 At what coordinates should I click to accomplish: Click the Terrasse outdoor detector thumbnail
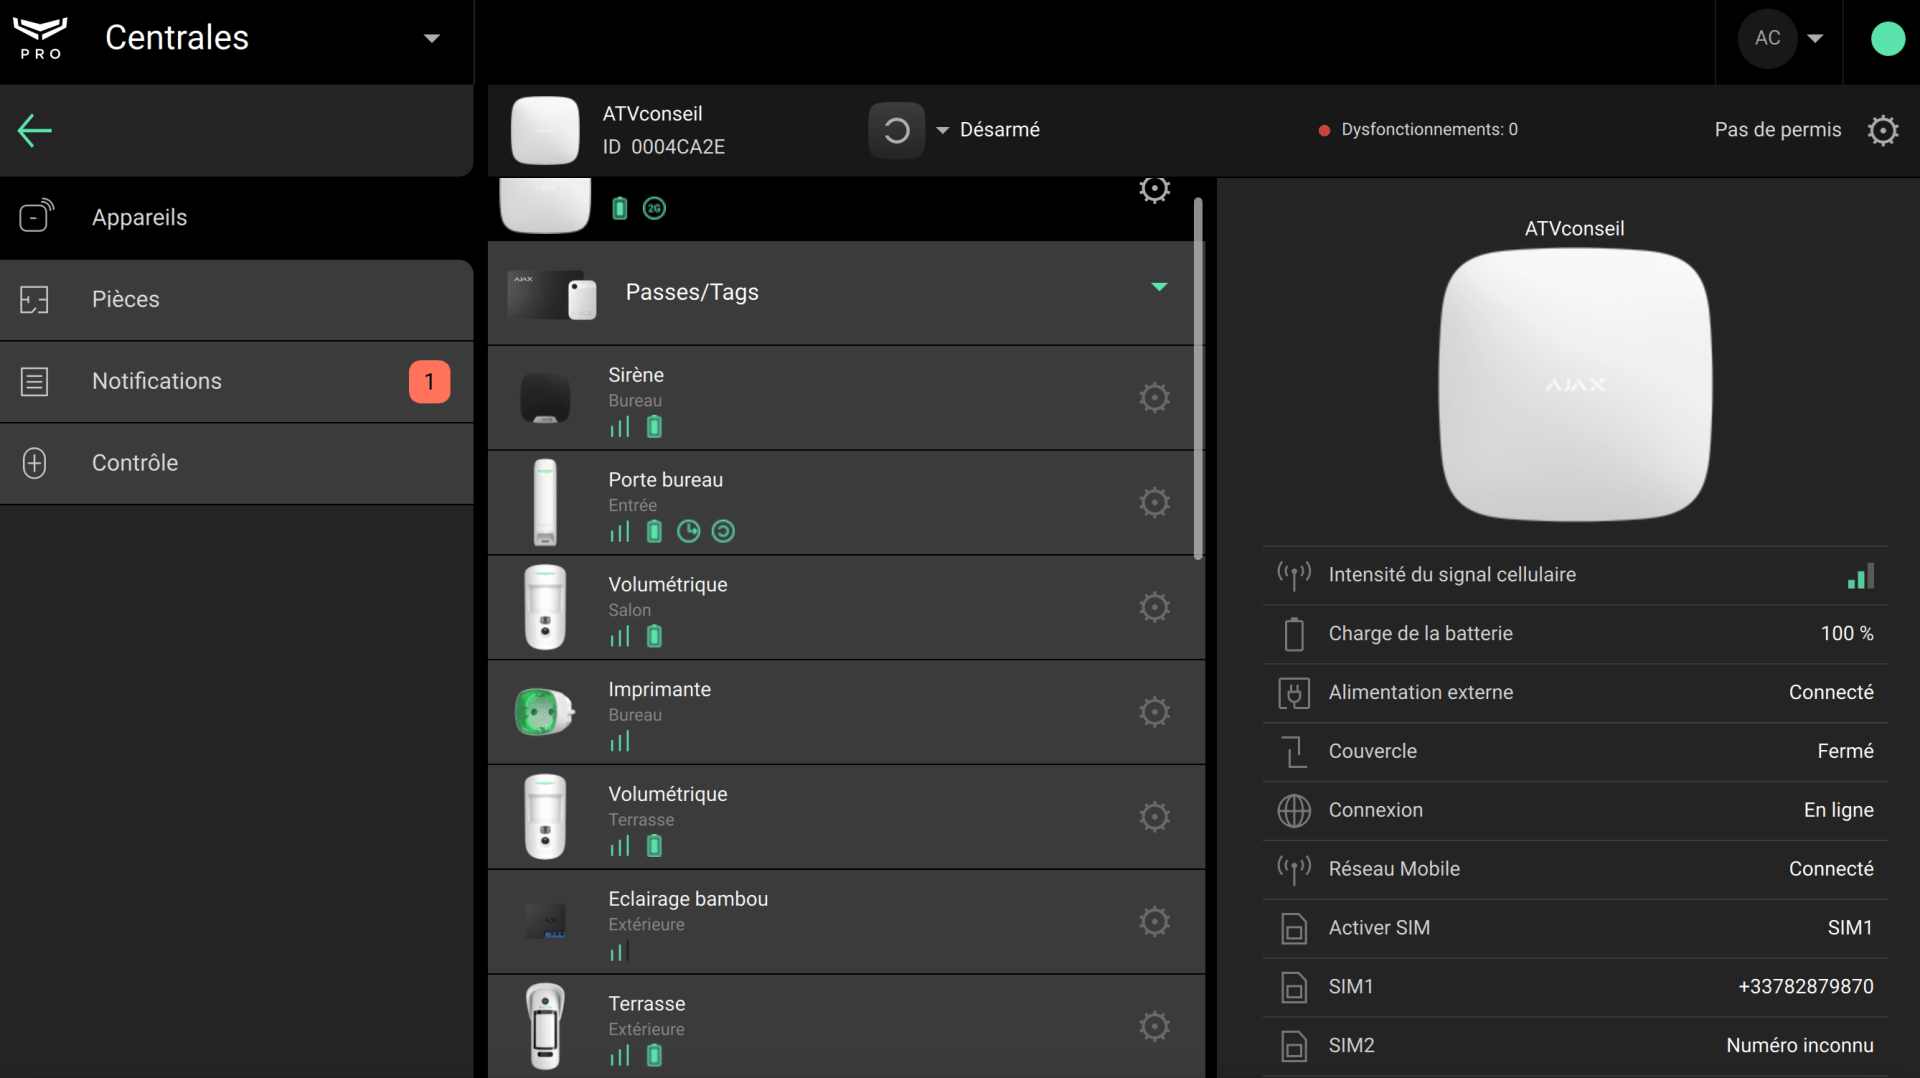pyautogui.click(x=545, y=1026)
